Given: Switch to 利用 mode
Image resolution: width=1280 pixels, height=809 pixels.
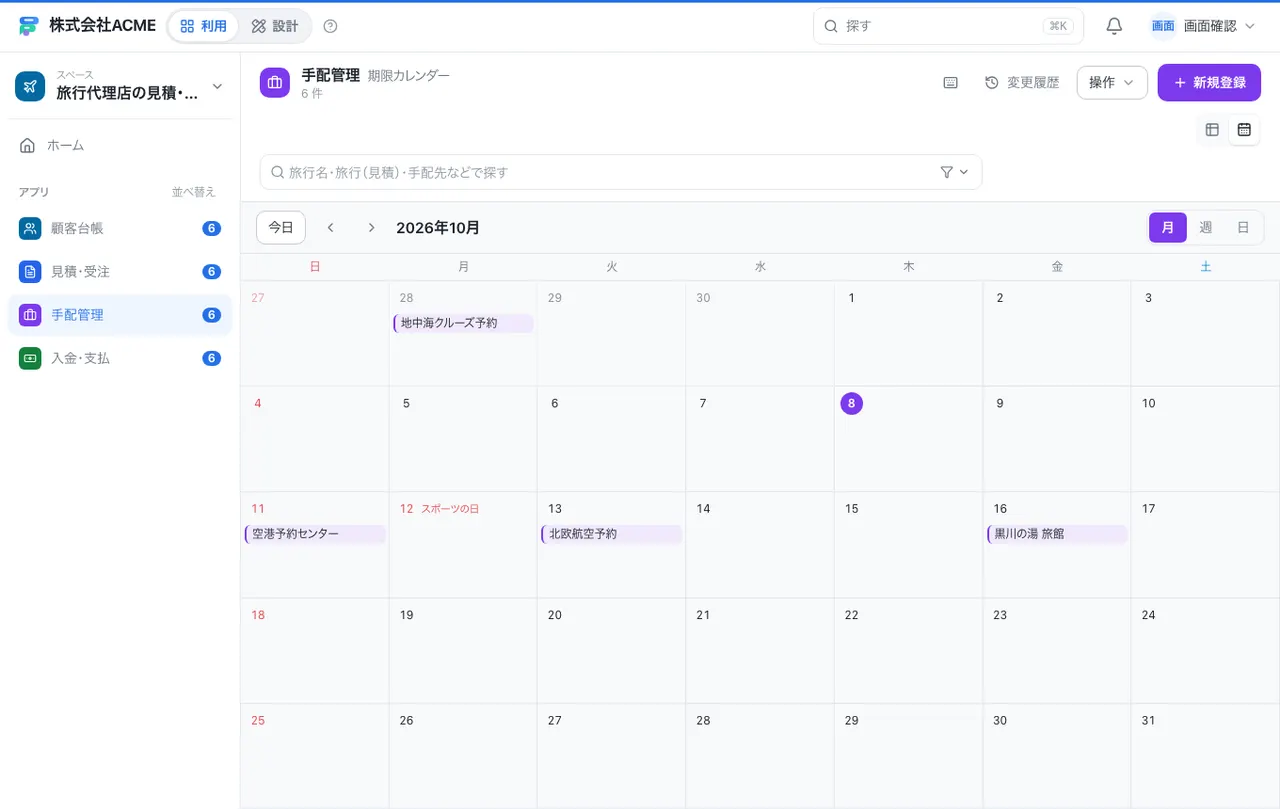Looking at the screenshot, I should click(x=204, y=26).
